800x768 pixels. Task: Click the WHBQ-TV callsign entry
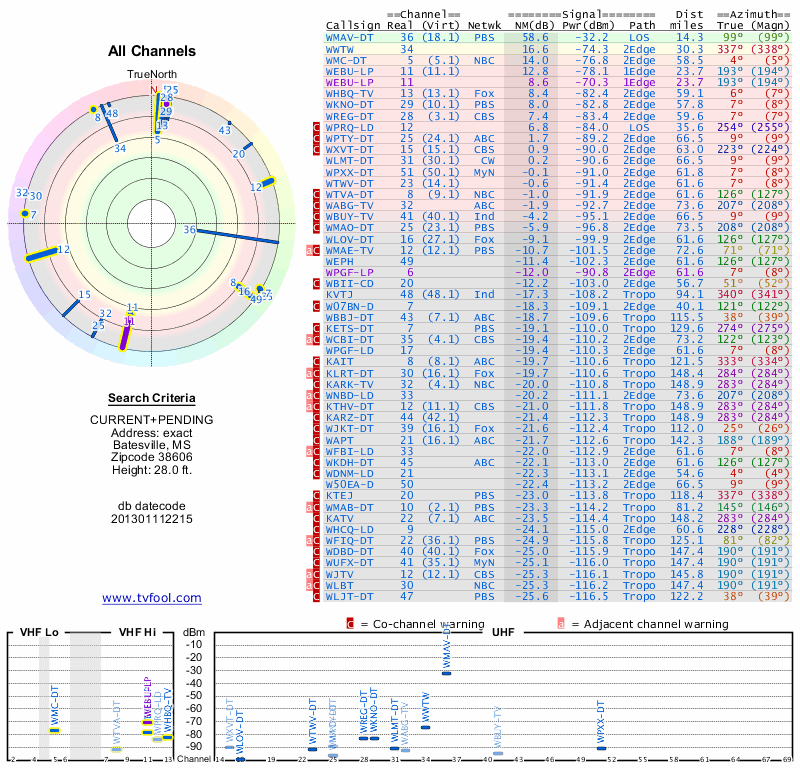[351, 94]
